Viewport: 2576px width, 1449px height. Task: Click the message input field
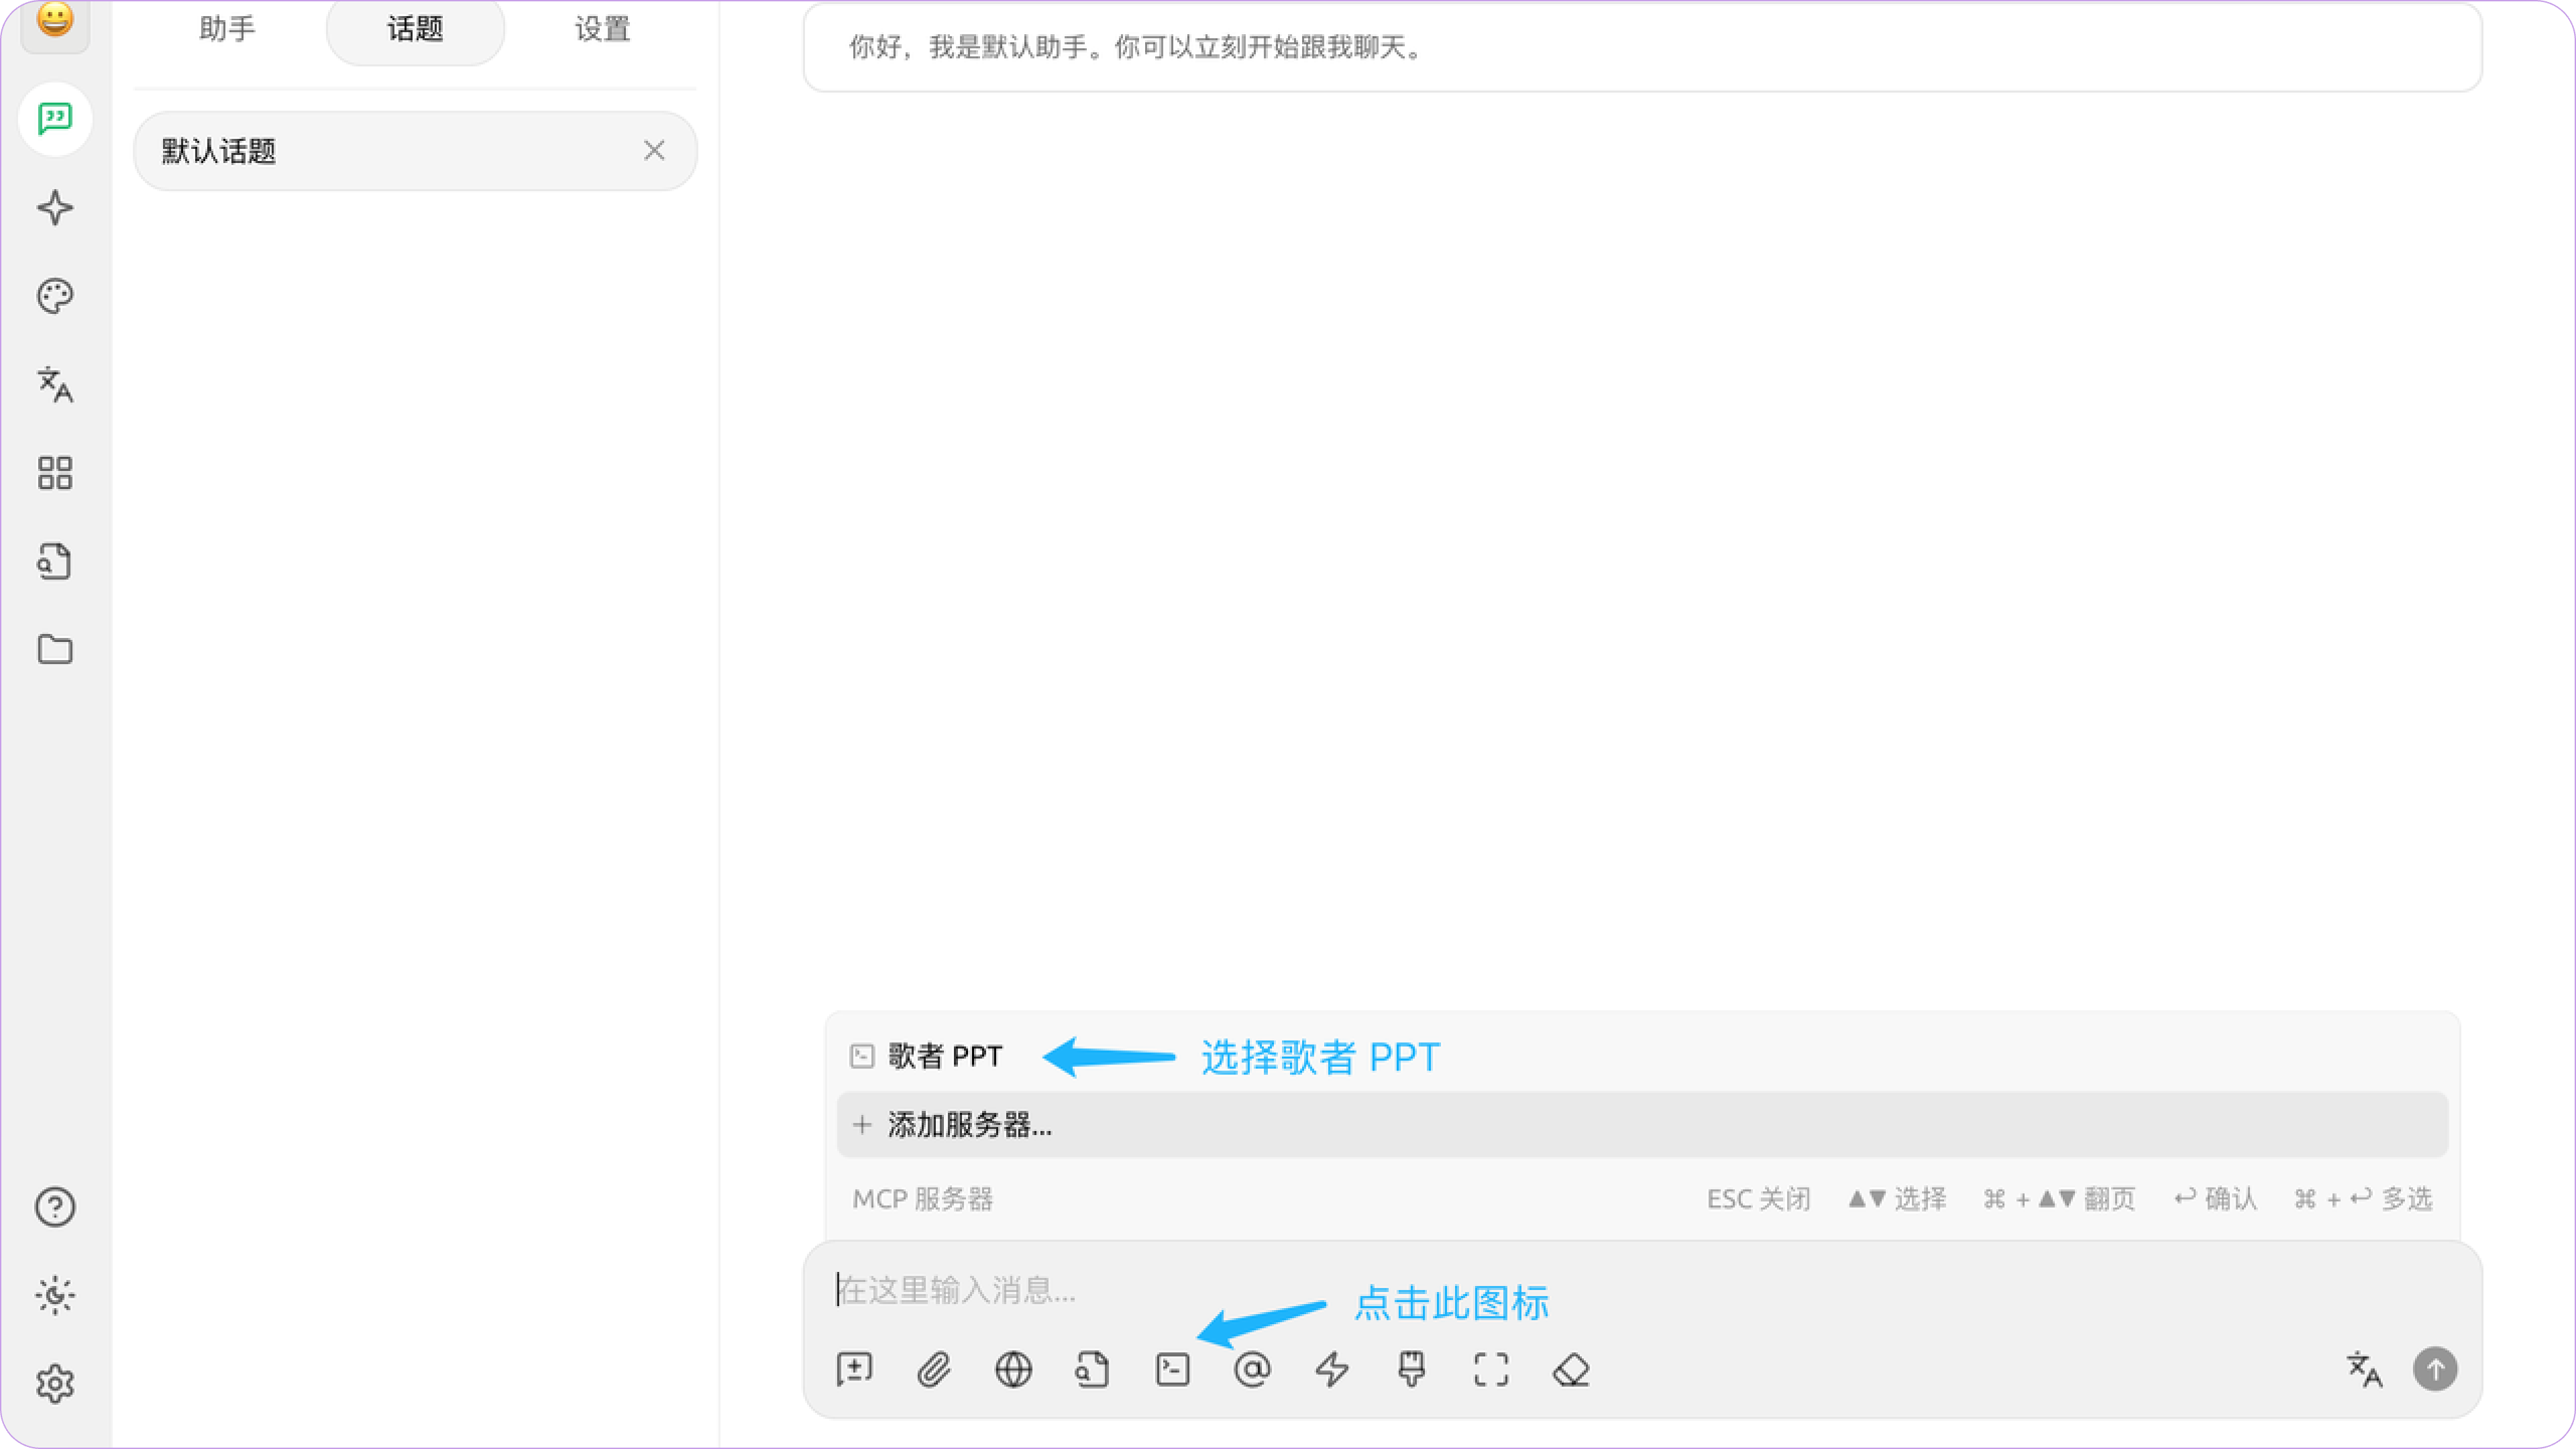[x=1642, y=1291]
